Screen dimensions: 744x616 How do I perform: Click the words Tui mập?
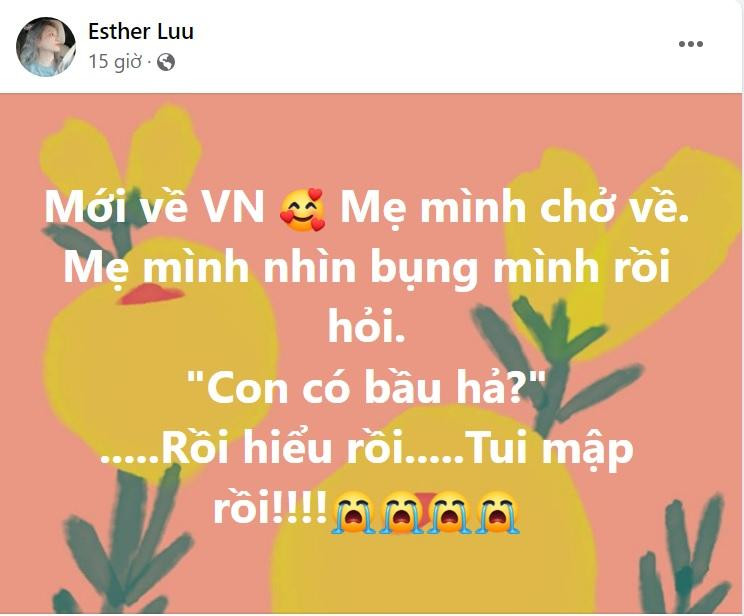pyautogui.click(x=548, y=450)
